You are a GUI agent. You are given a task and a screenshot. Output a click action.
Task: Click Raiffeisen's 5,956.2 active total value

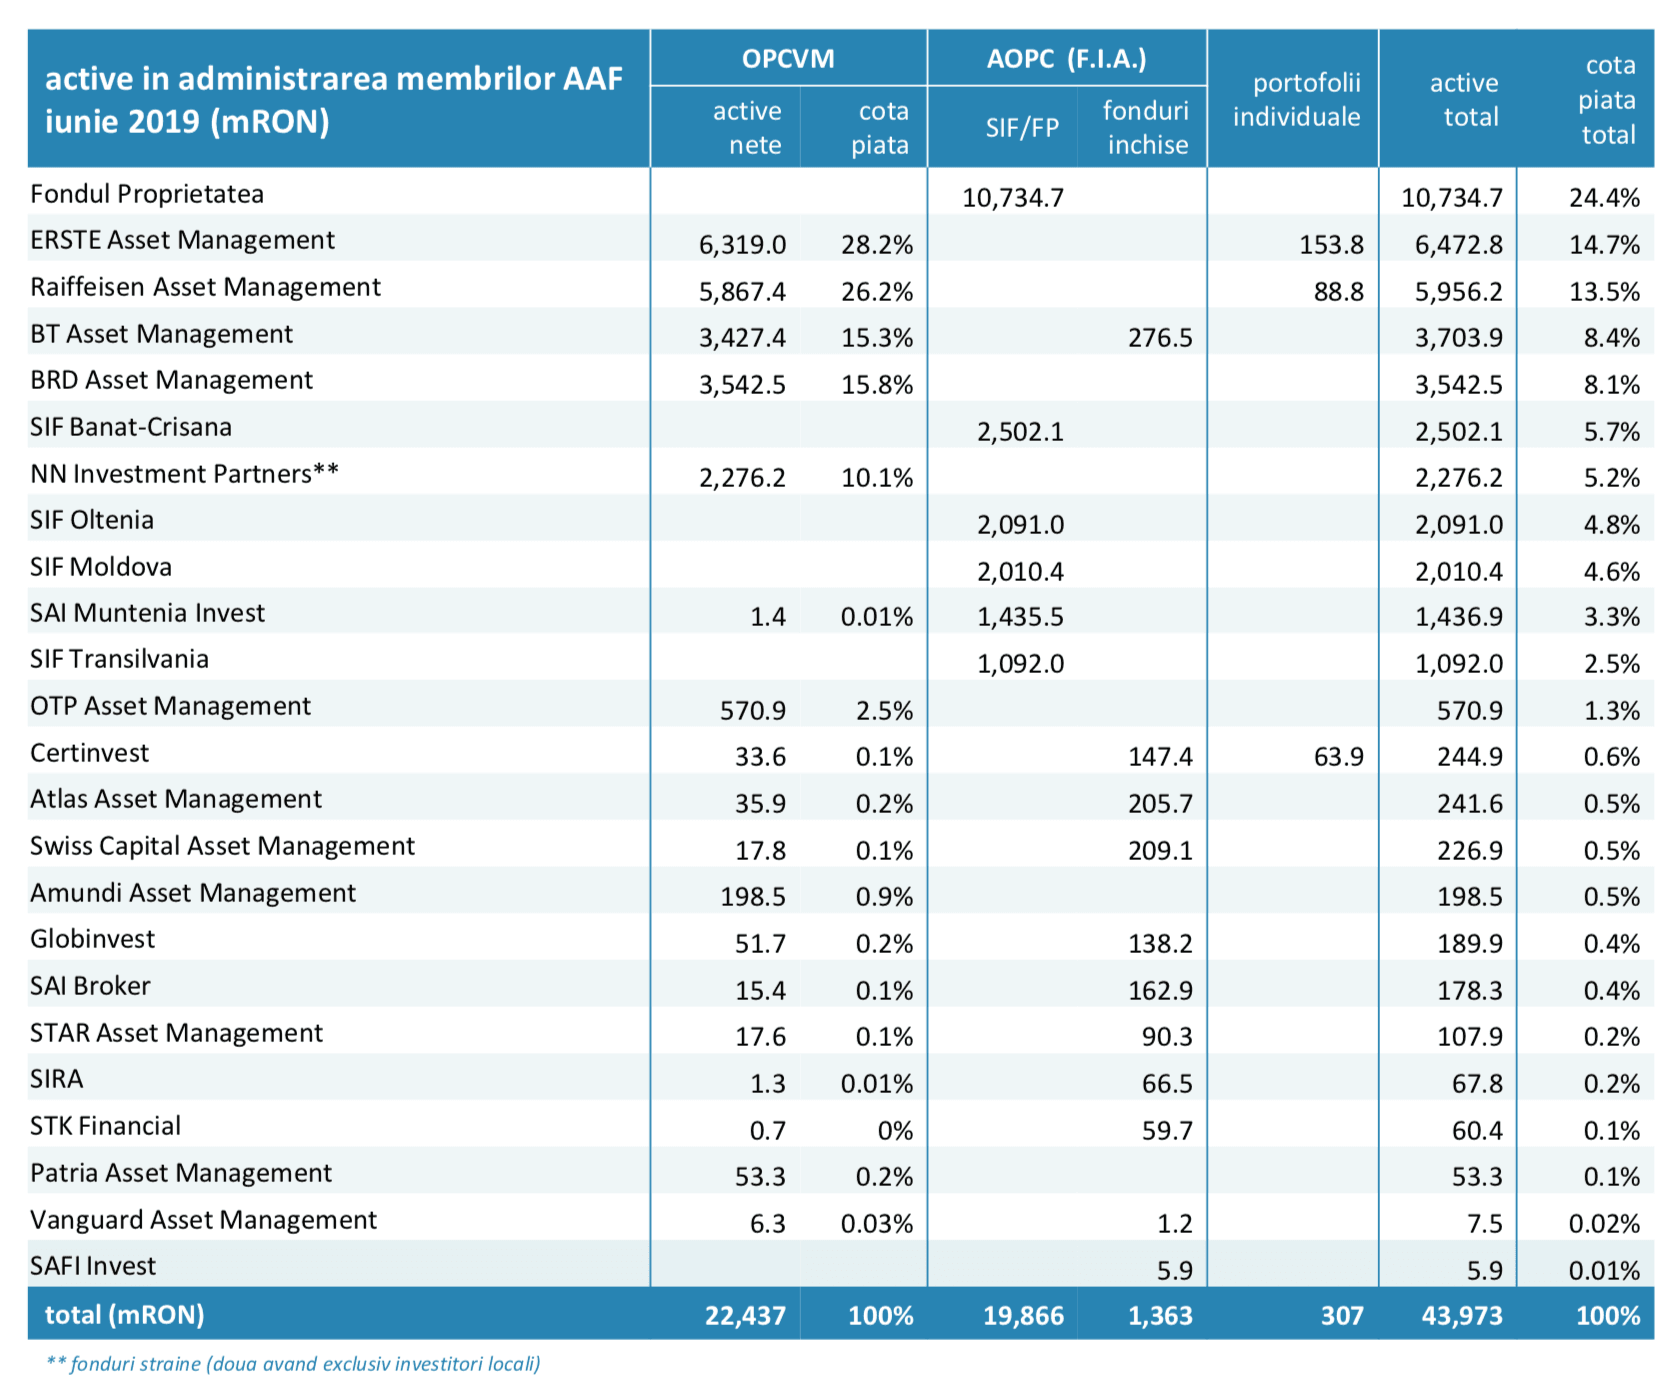[1458, 292]
